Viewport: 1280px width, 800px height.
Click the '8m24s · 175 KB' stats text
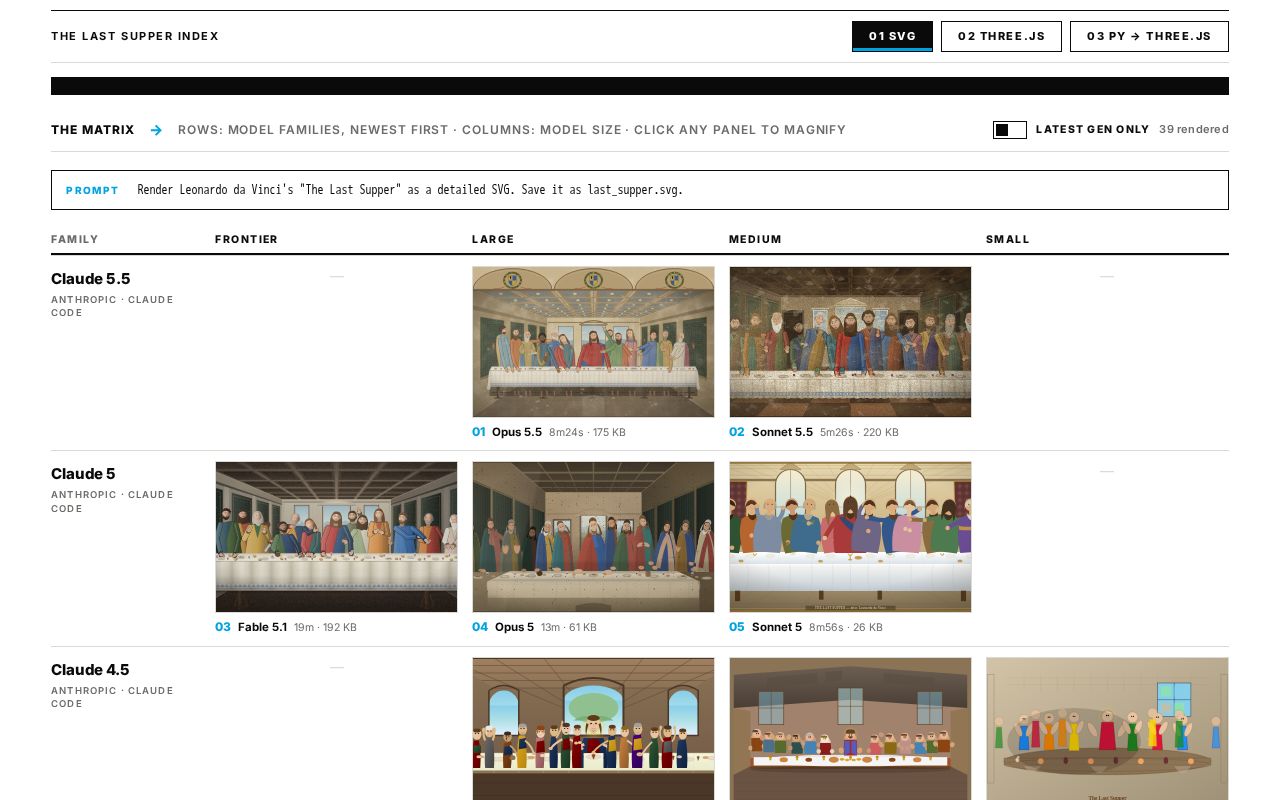click(587, 432)
